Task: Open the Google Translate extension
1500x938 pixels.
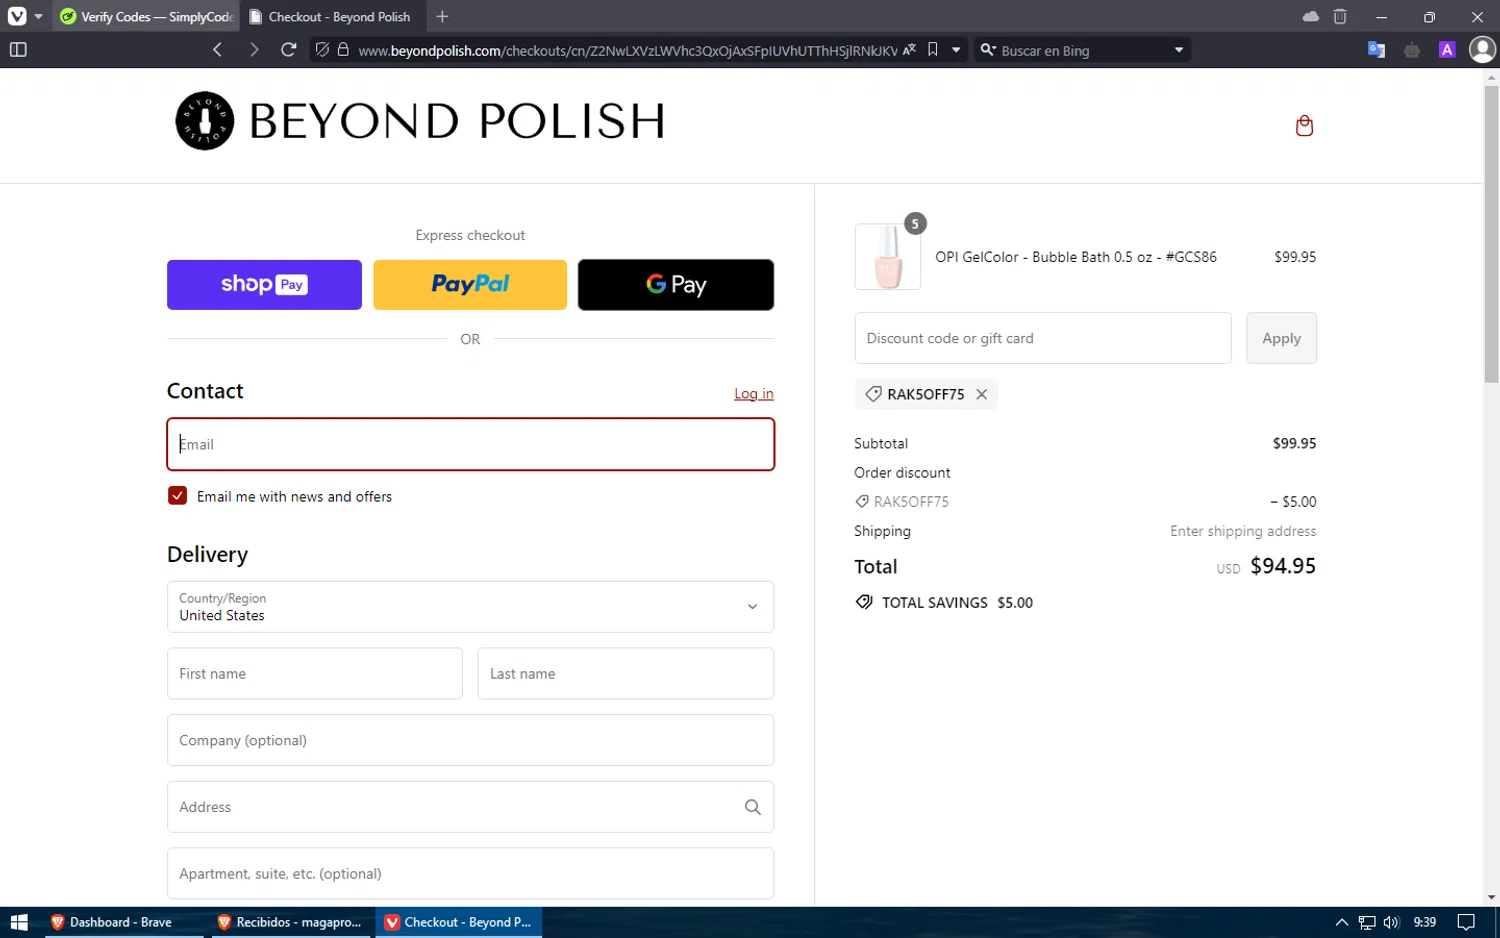Action: coord(1377,49)
